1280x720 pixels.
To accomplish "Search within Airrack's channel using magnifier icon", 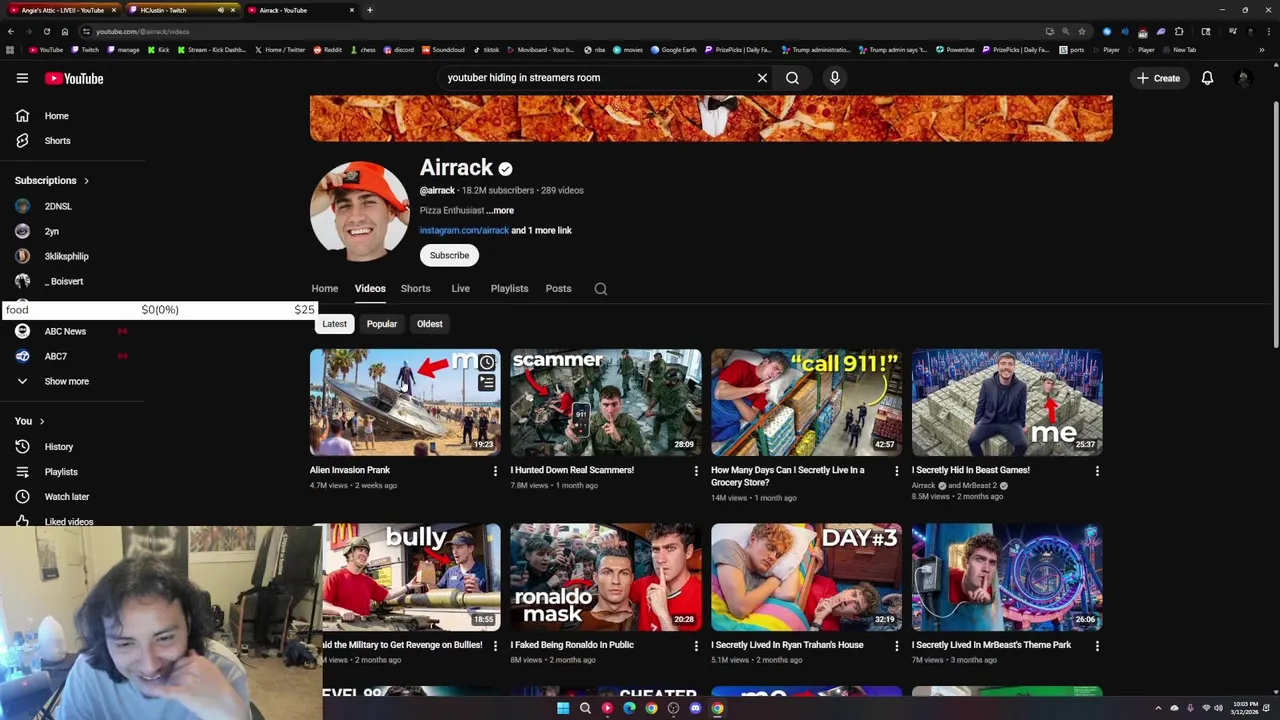I will (x=601, y=289).
